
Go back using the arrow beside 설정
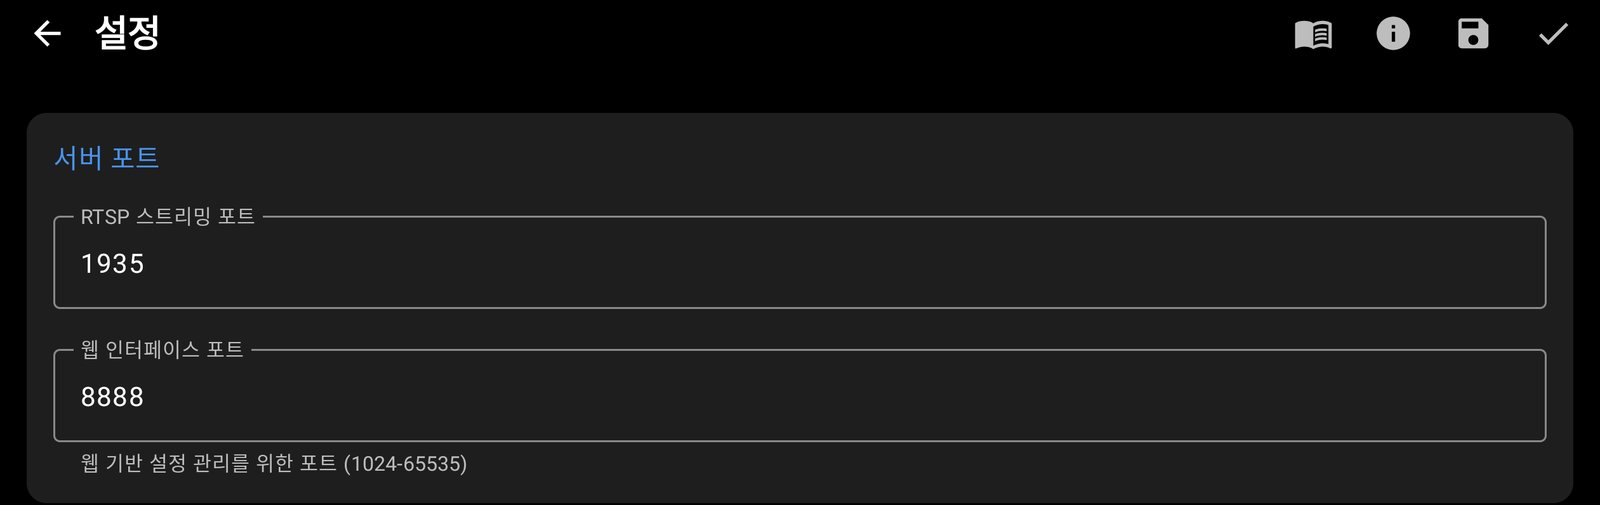(x=47, y=34)
